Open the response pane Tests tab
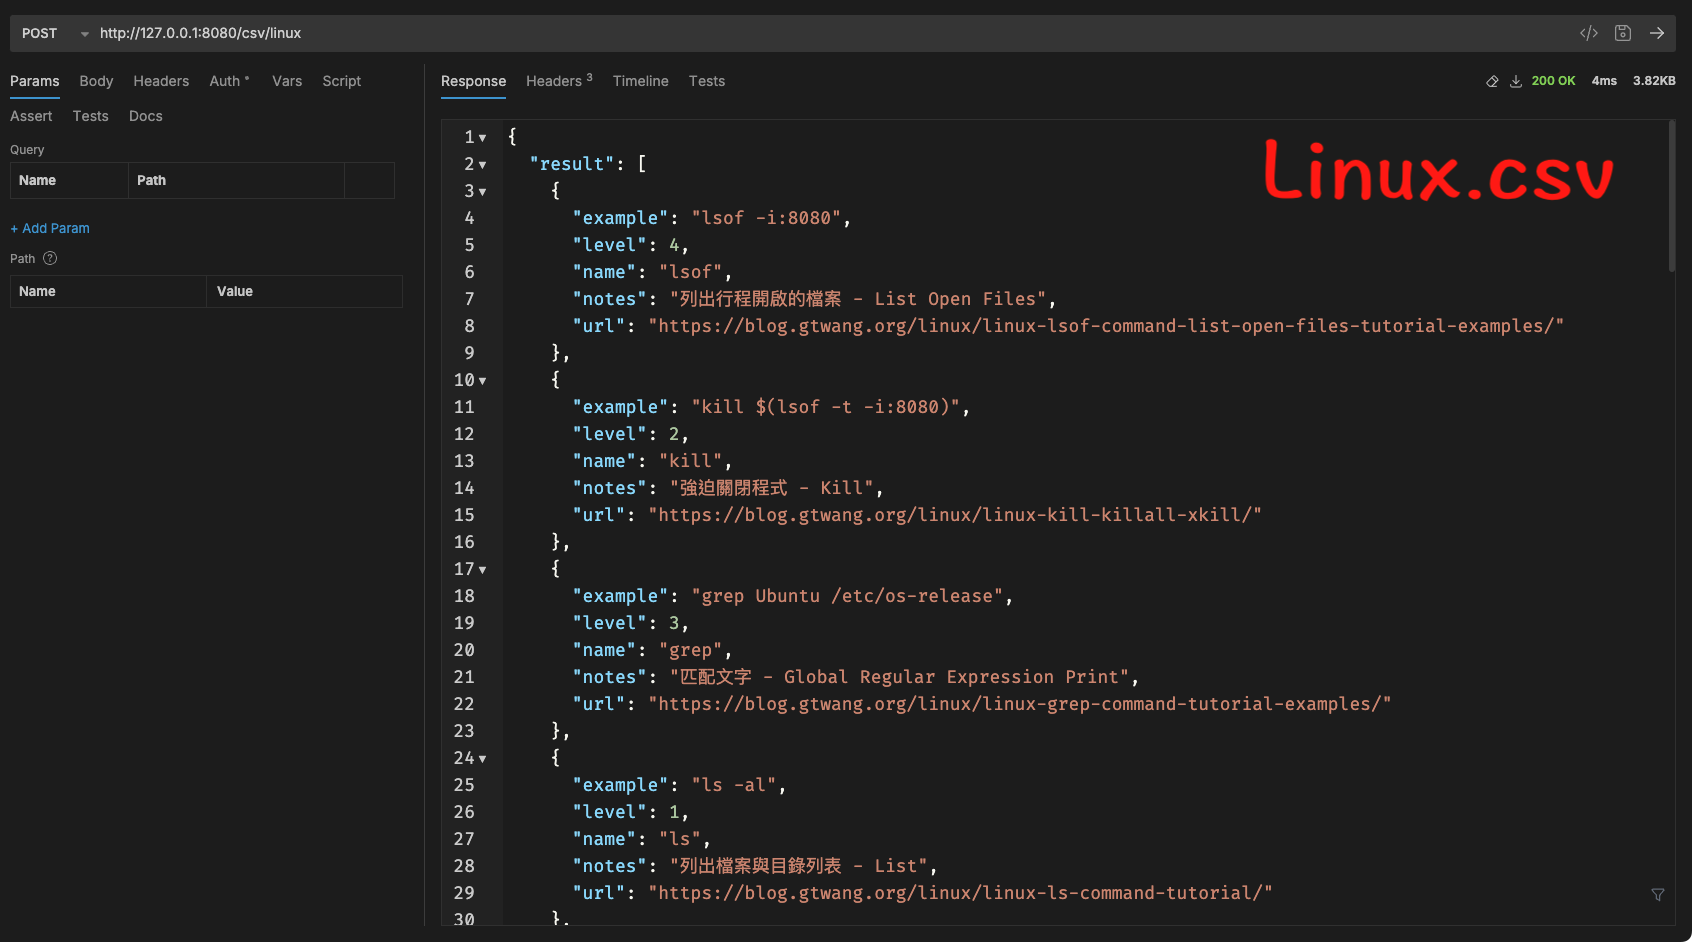The image size is (1692, 942). tap(706, 81)
